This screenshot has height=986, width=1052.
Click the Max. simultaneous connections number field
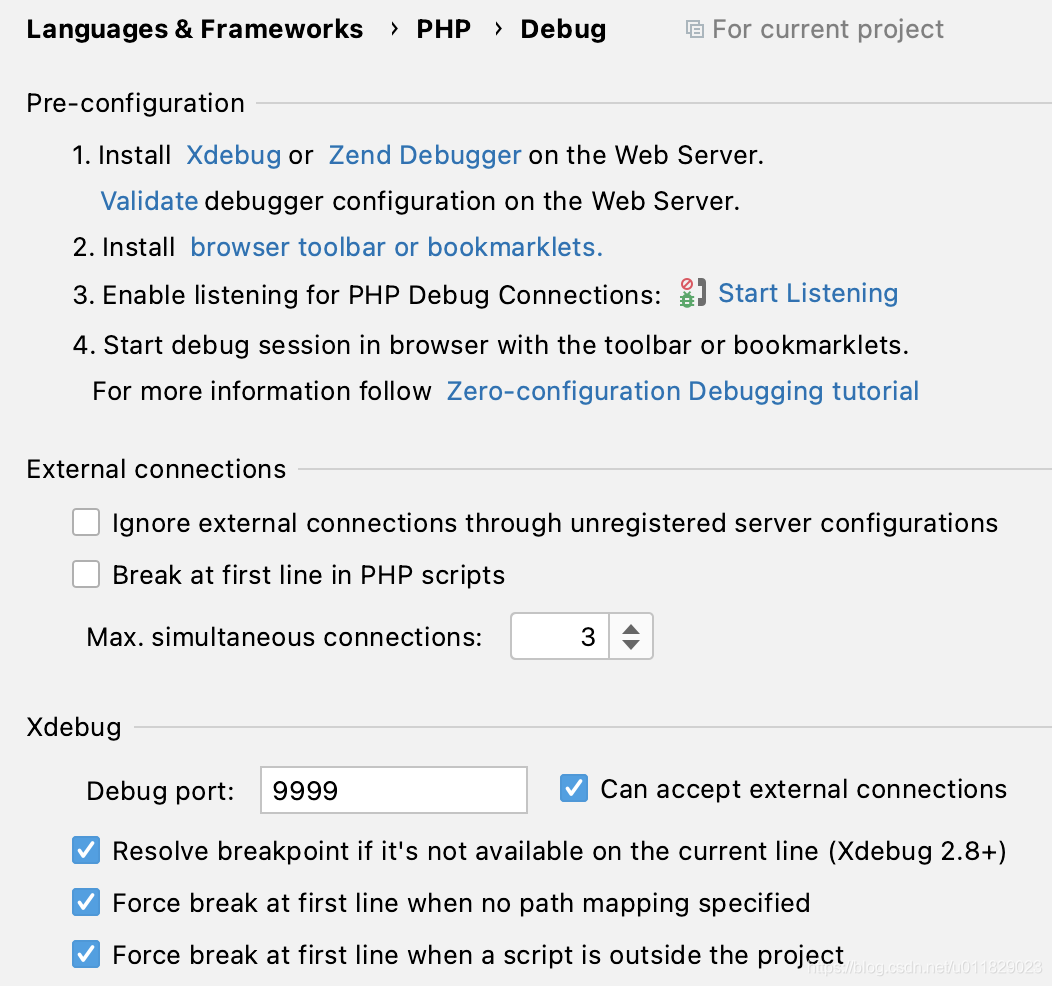560,637
